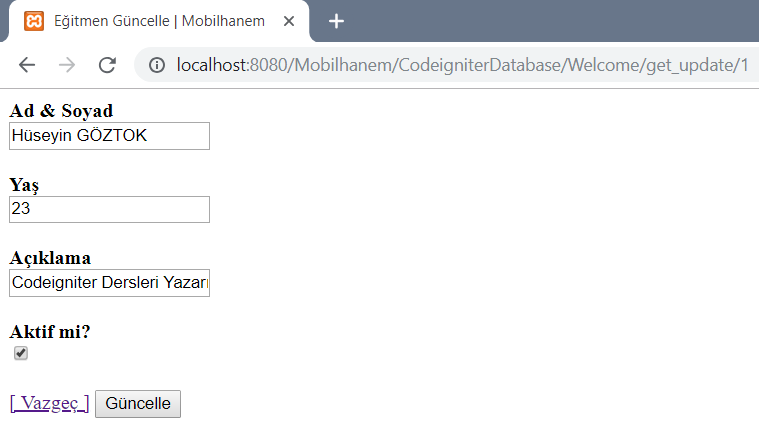Go back to the previous page
The height and width of the screenshot is (446, 759).
[x=27, y=65]
